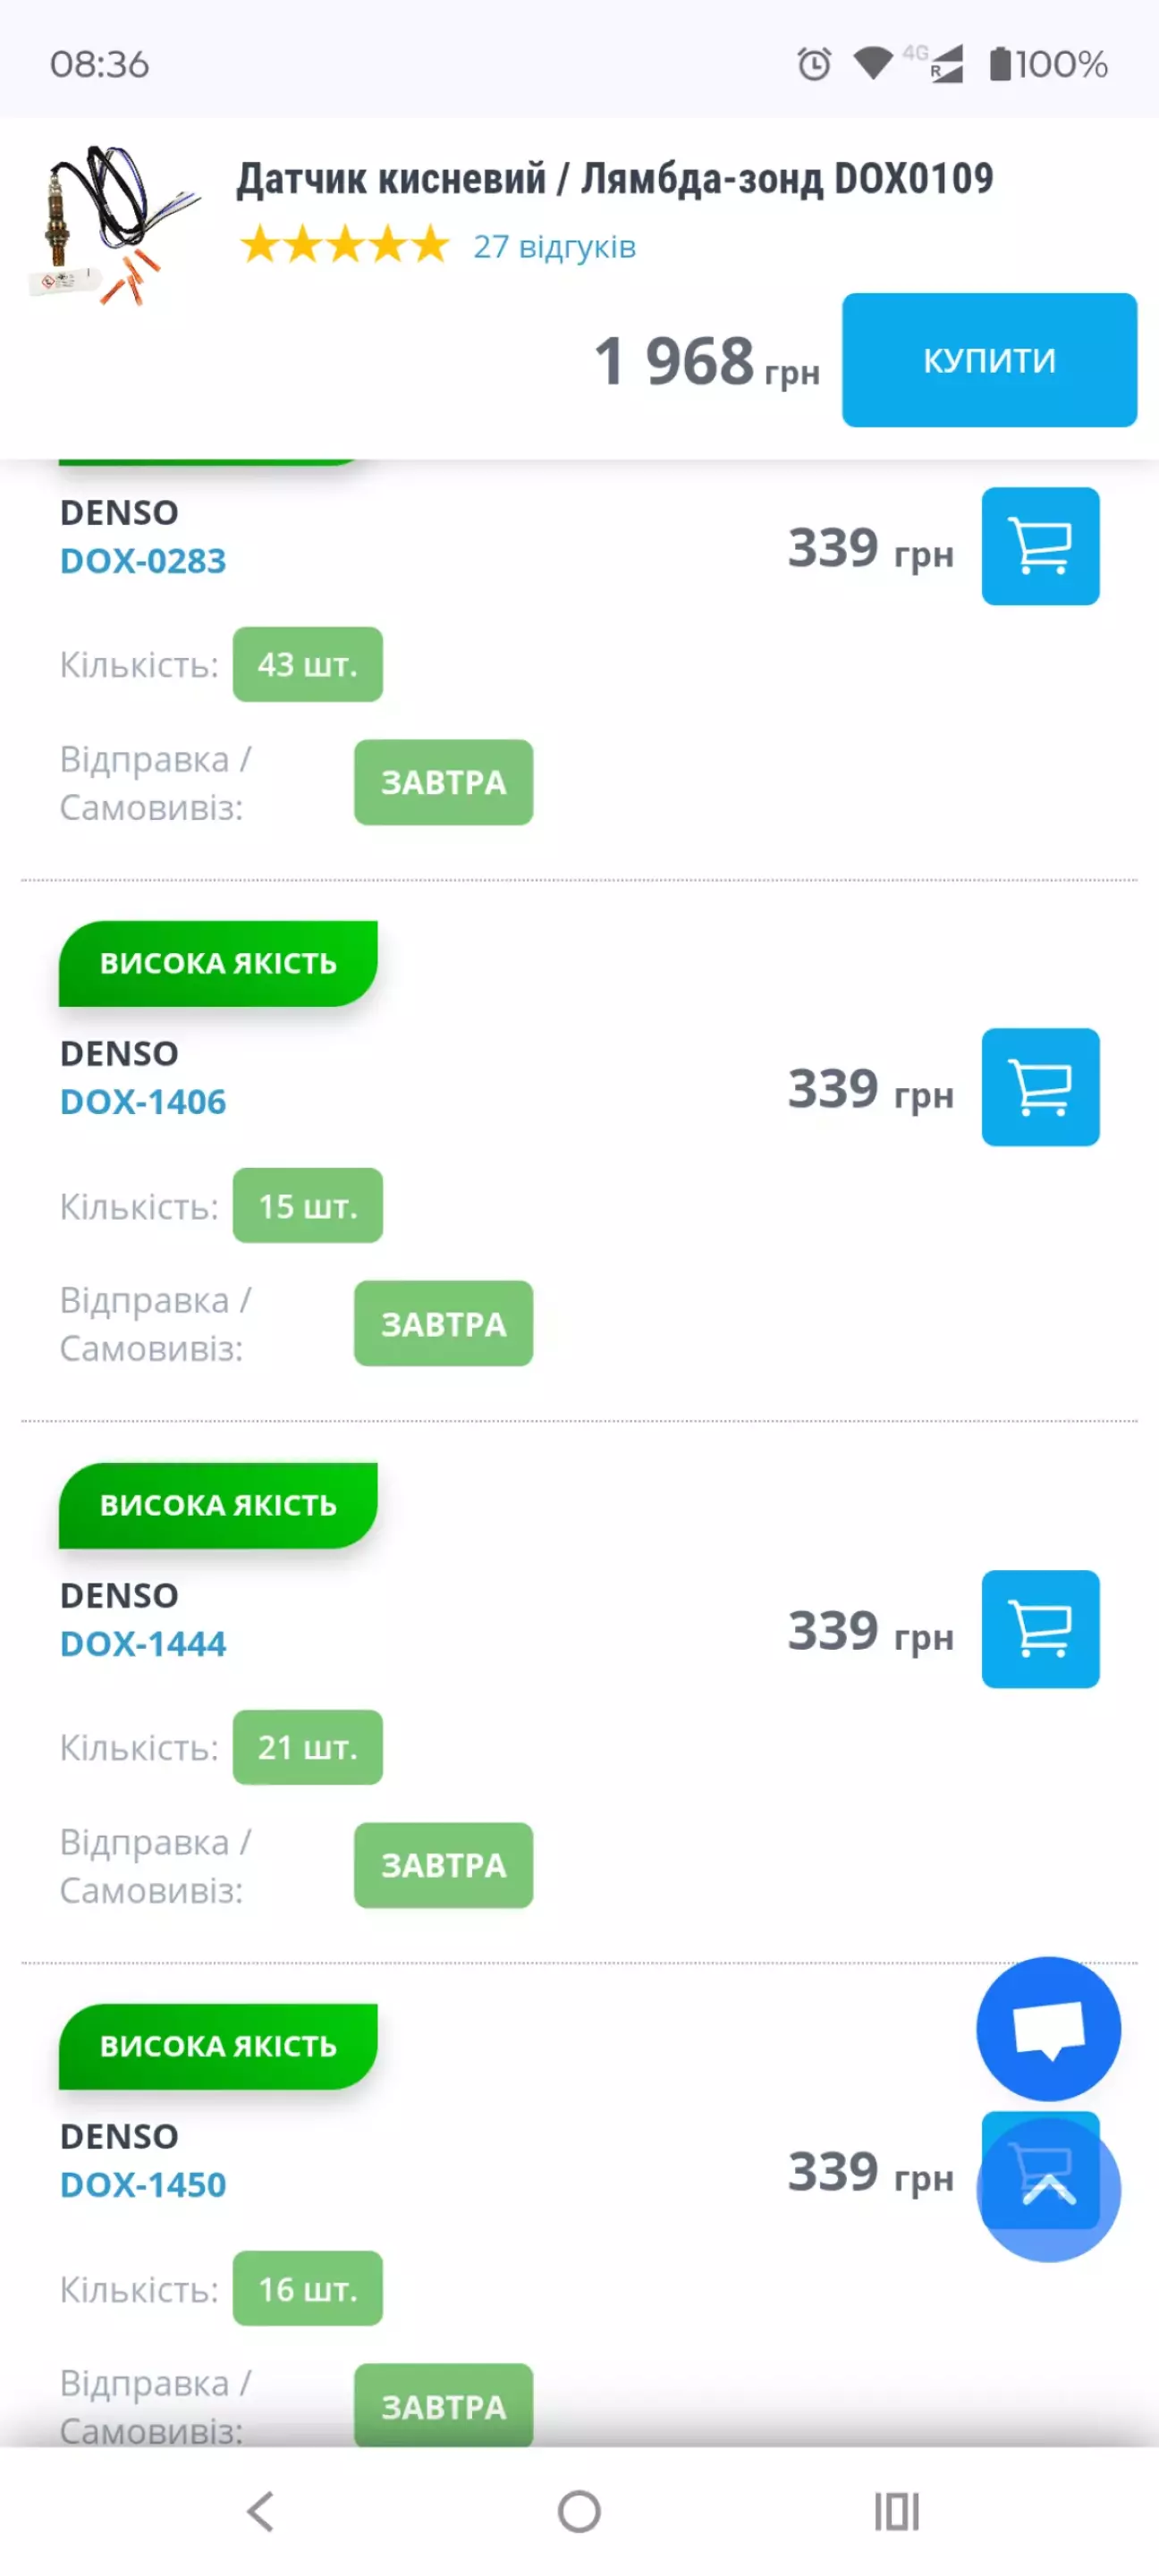Open the DOX-1444 product link
Image resolution: width=1159 pixels, height=2576 pixels.
(x=143, y=1644)
